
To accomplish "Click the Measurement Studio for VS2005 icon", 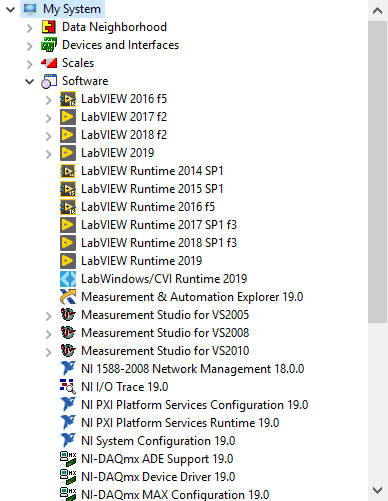I will [x=68, y=315].
